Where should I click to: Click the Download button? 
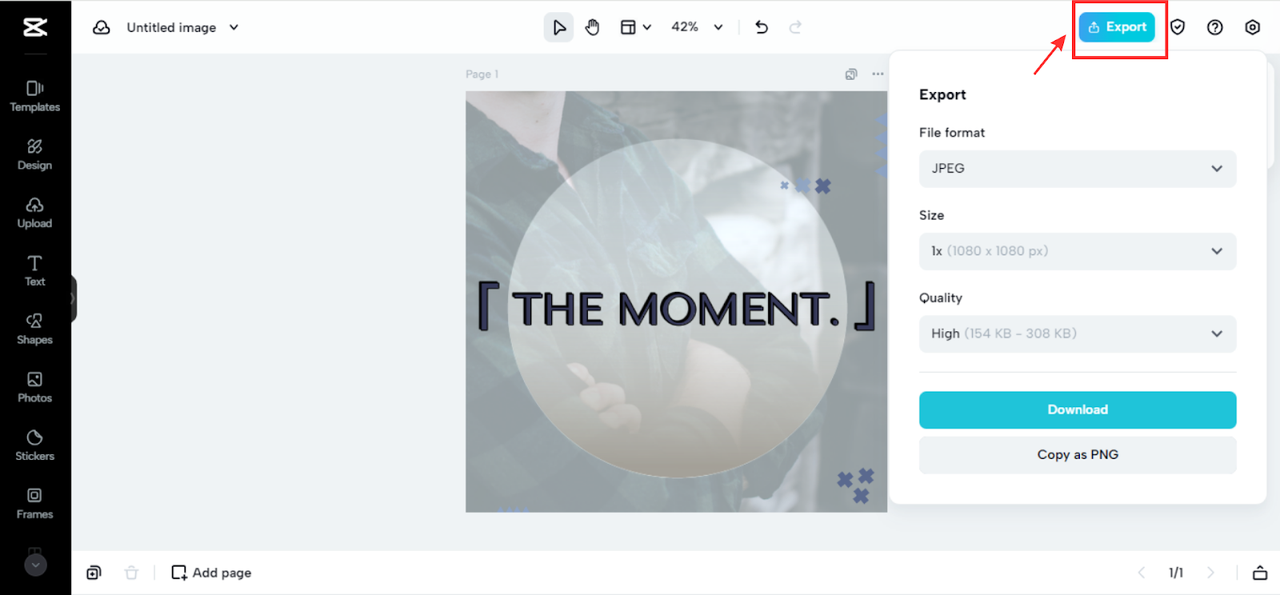point(1078,410)
